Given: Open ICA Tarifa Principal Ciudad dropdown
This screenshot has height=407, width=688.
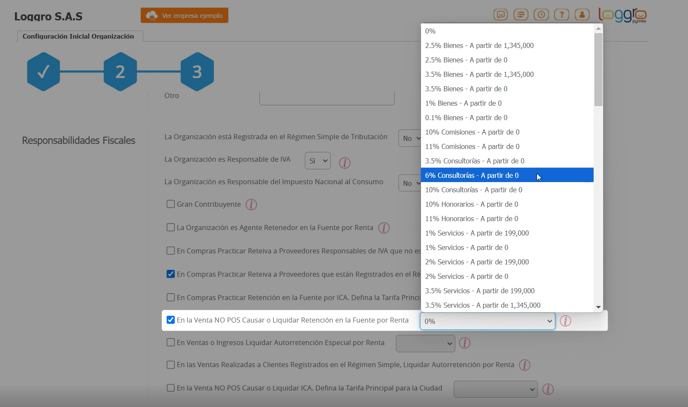Looking at the screenshot, I should click(495, 389).
